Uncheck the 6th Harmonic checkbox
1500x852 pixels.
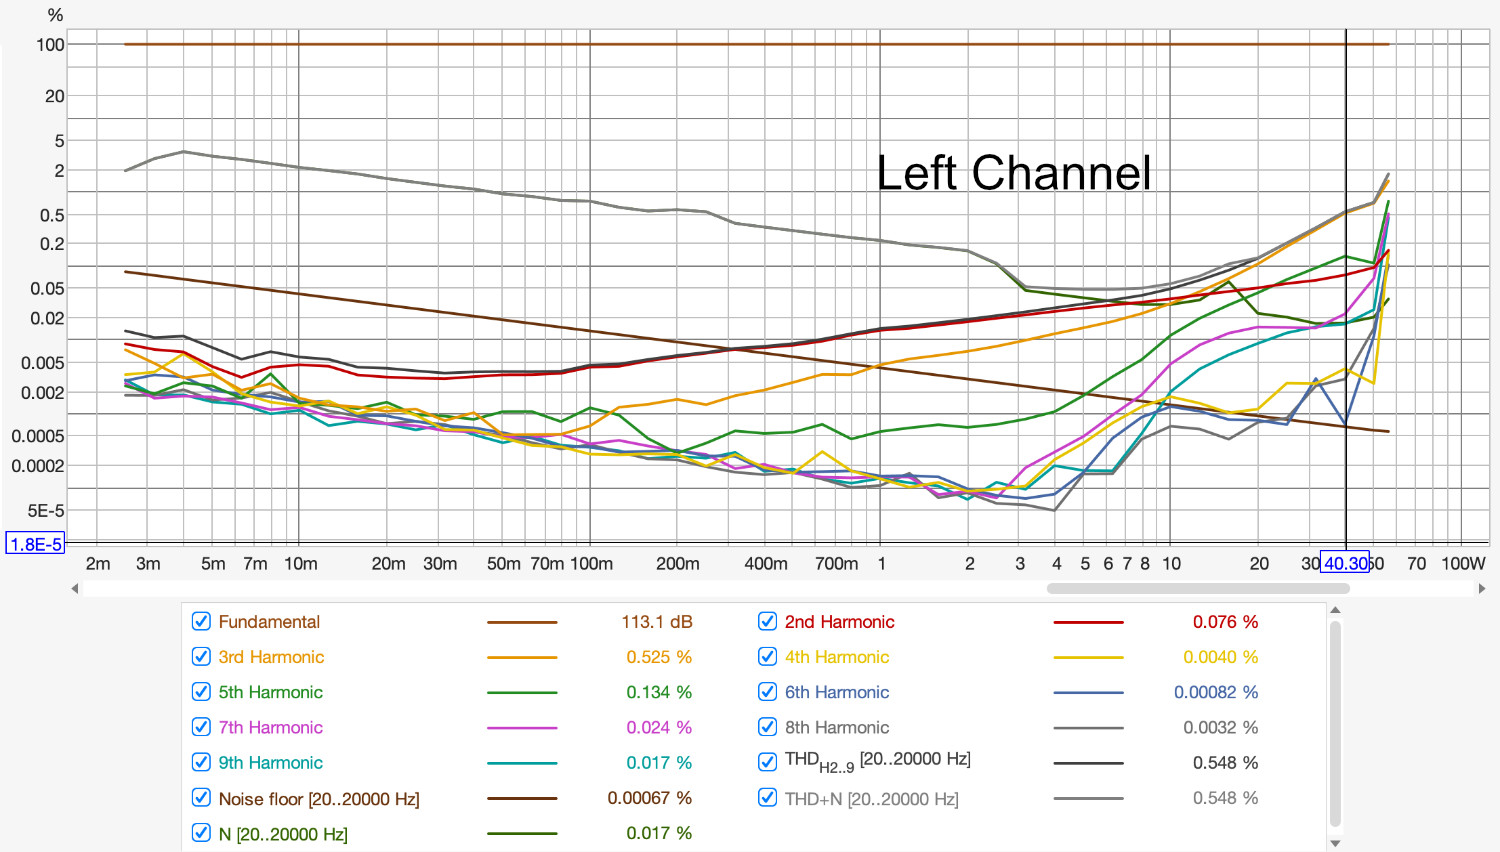click(x=767, y=692)
